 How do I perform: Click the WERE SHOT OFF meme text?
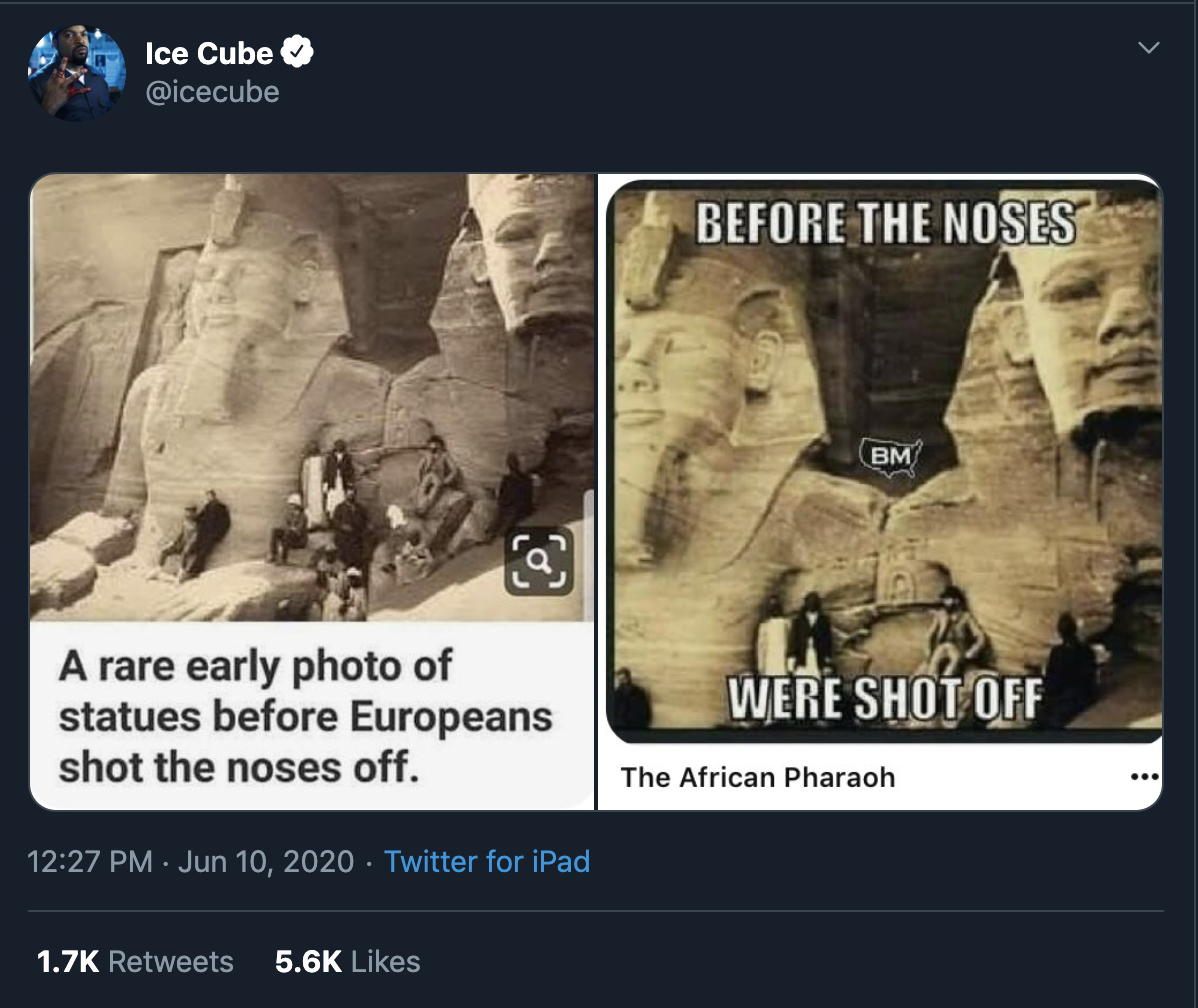(884, 697)
